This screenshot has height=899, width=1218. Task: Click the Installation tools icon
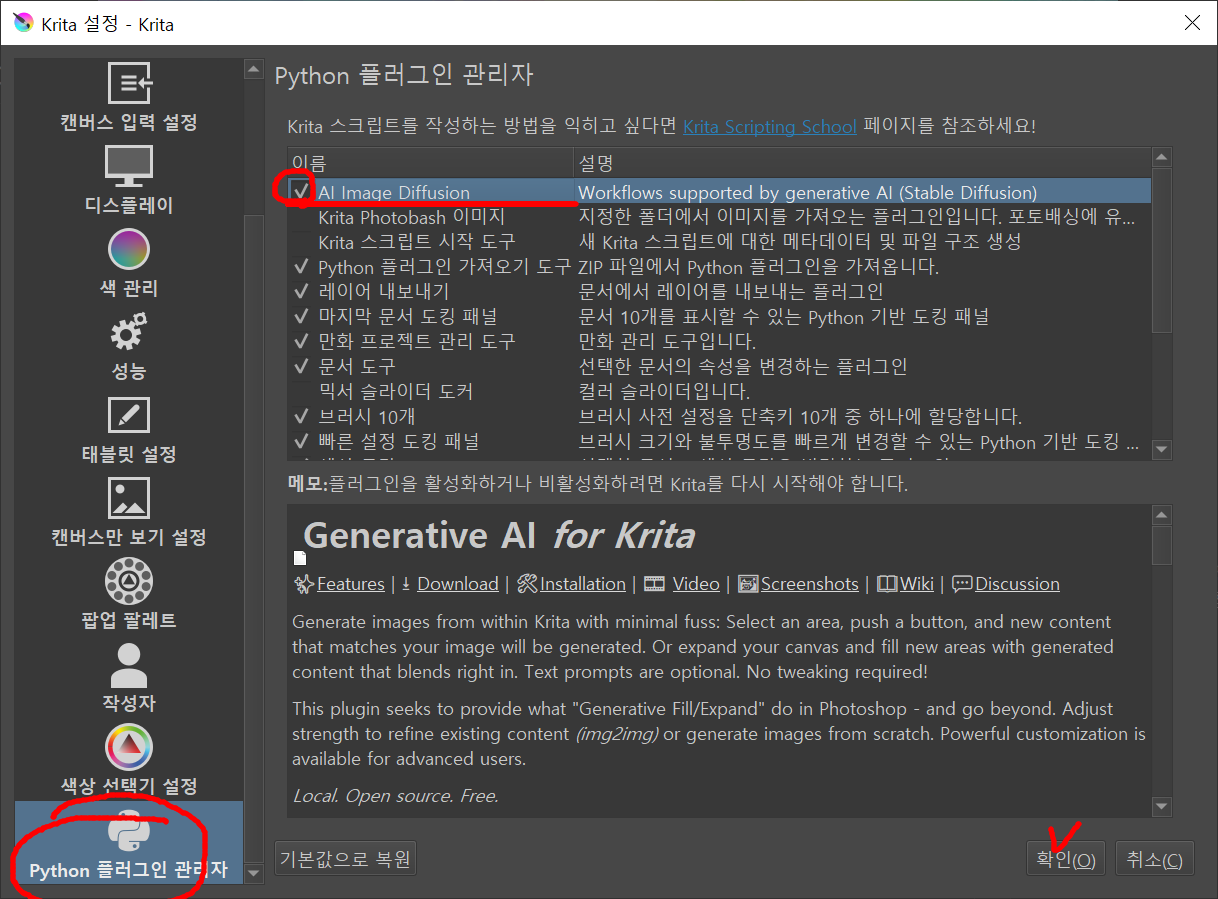click(527, 584)
